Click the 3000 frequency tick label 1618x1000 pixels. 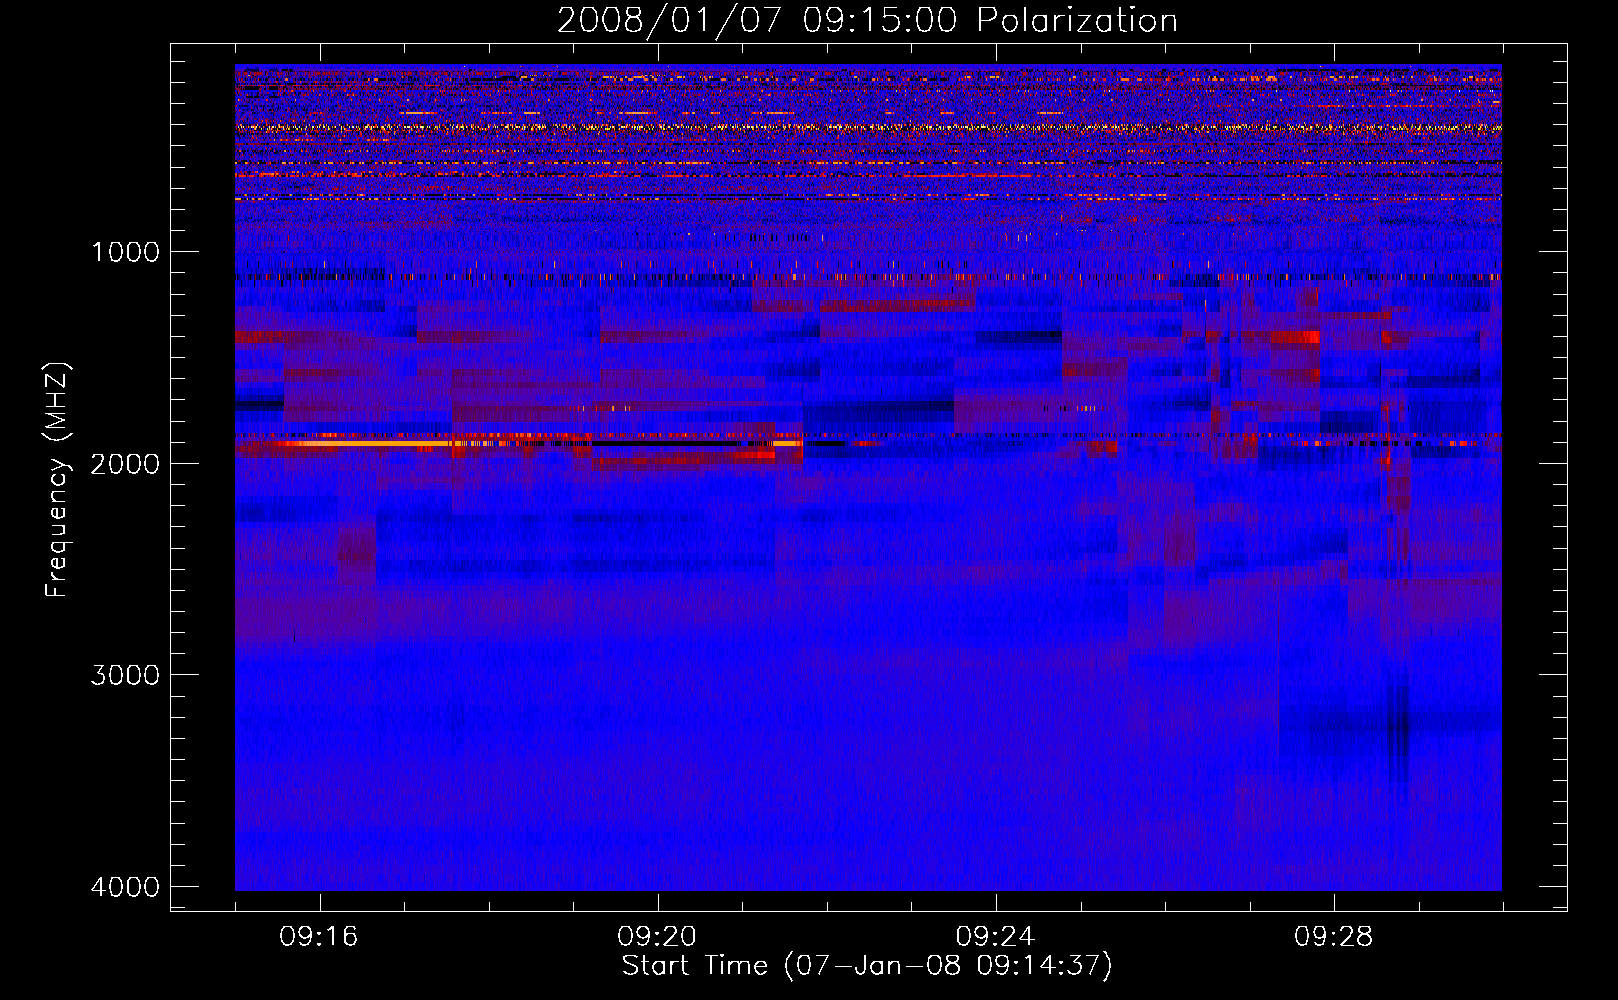[x=125, y=675]
